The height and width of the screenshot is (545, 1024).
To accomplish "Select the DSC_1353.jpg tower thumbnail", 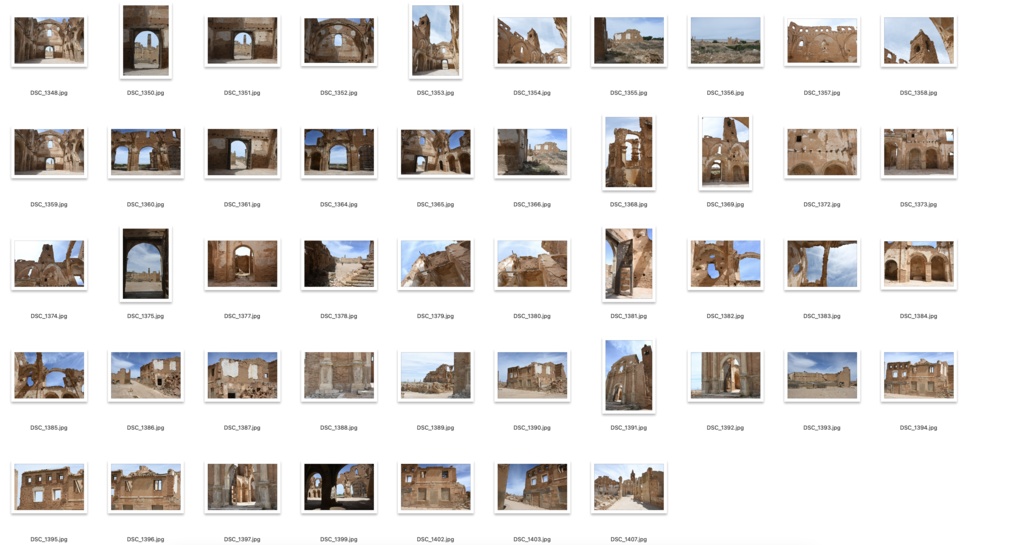I will point(436,40).
